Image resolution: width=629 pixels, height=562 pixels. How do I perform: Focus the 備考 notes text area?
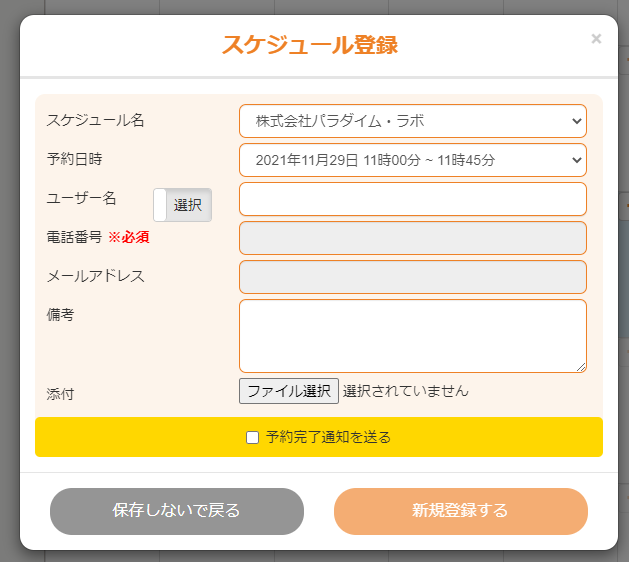pos(412,335)
